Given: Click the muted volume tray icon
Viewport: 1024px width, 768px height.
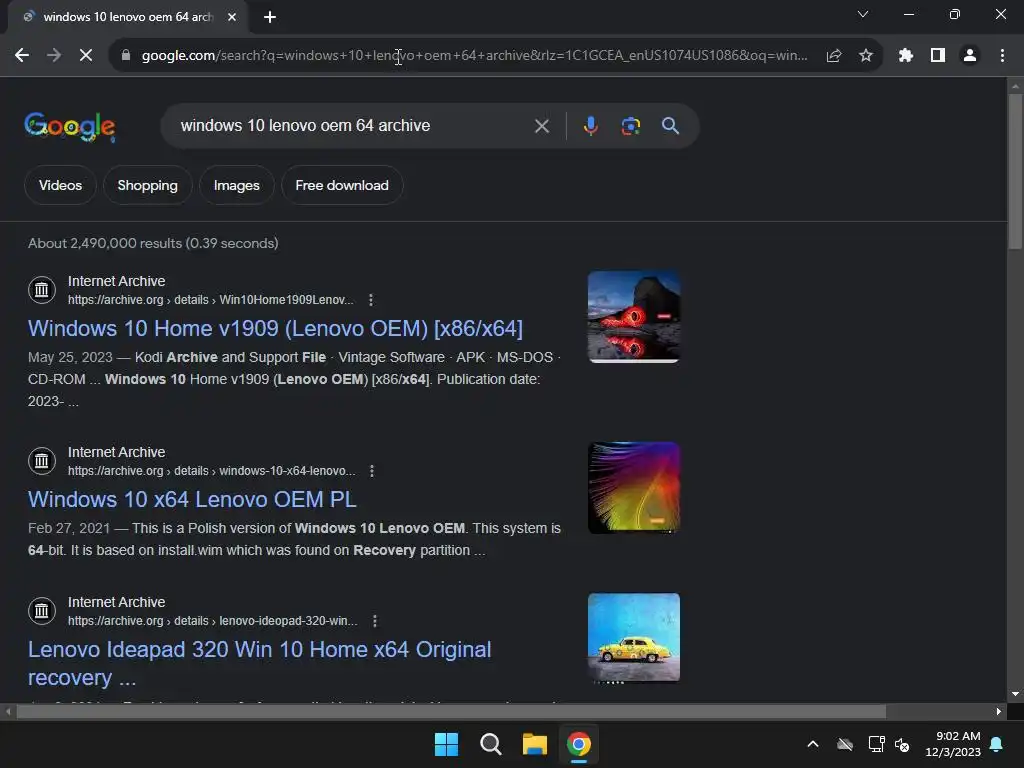Looking at the screenshot, I should pos(902,744).
